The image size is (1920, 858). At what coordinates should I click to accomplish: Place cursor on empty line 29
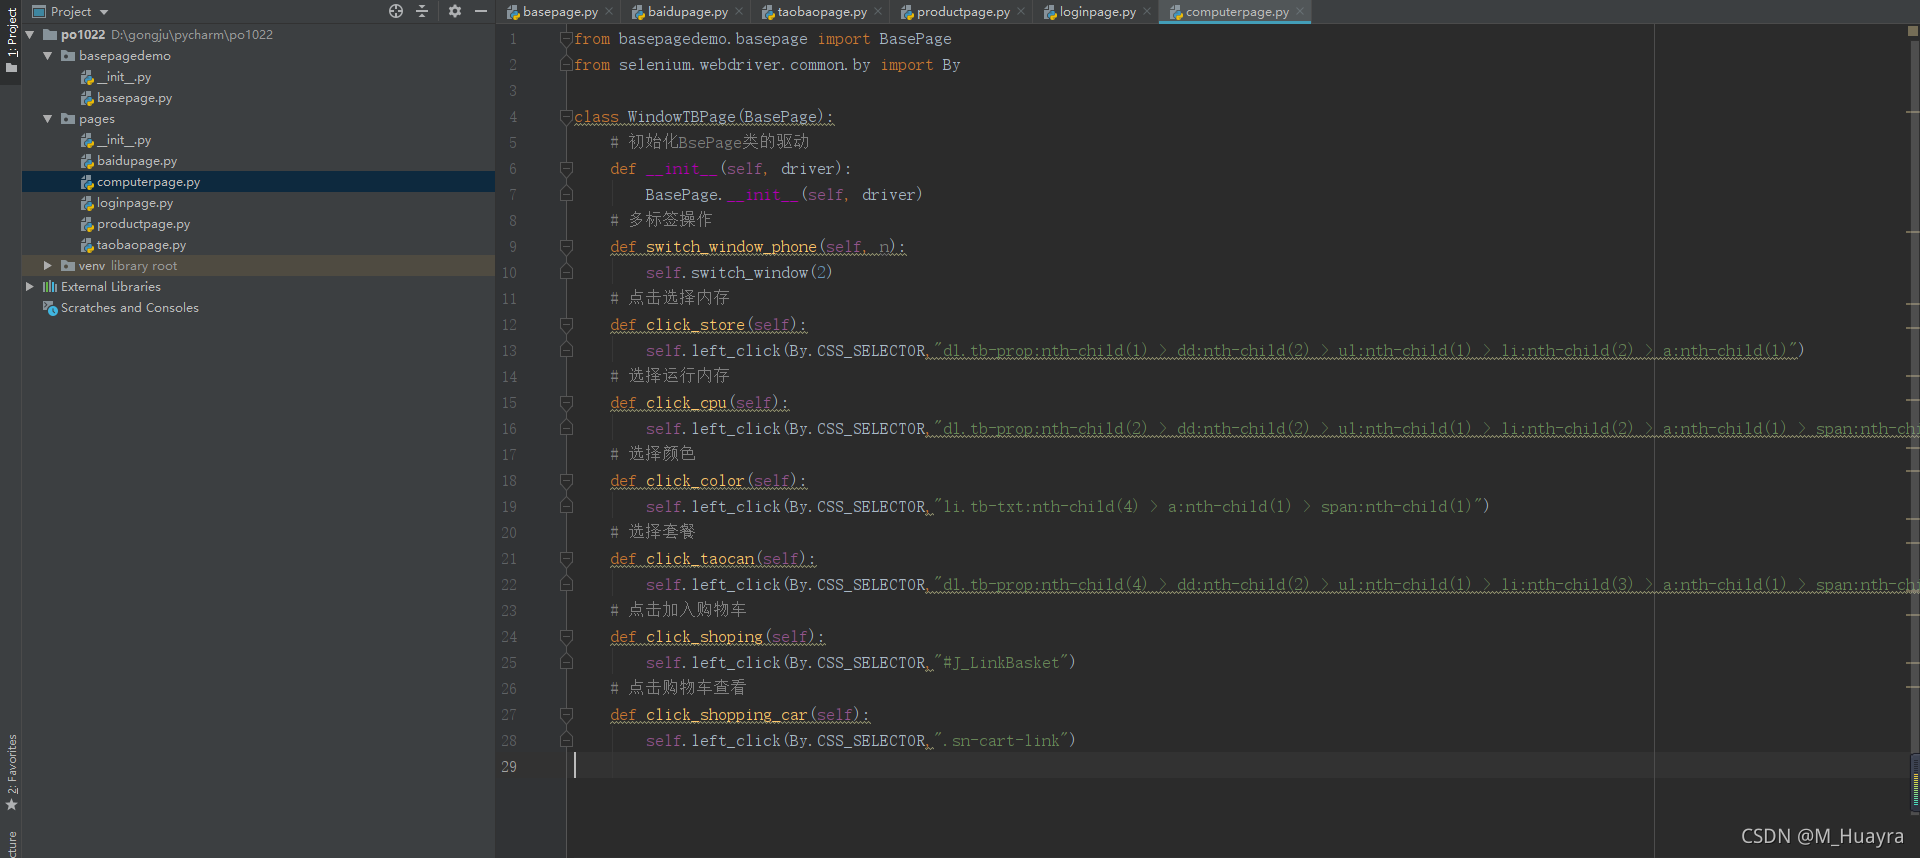1240,766
